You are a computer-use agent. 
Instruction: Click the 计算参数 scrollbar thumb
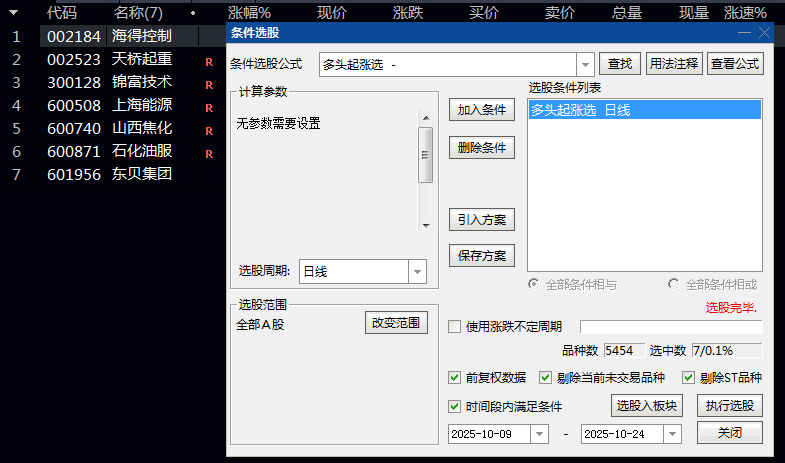coord(426,155)
